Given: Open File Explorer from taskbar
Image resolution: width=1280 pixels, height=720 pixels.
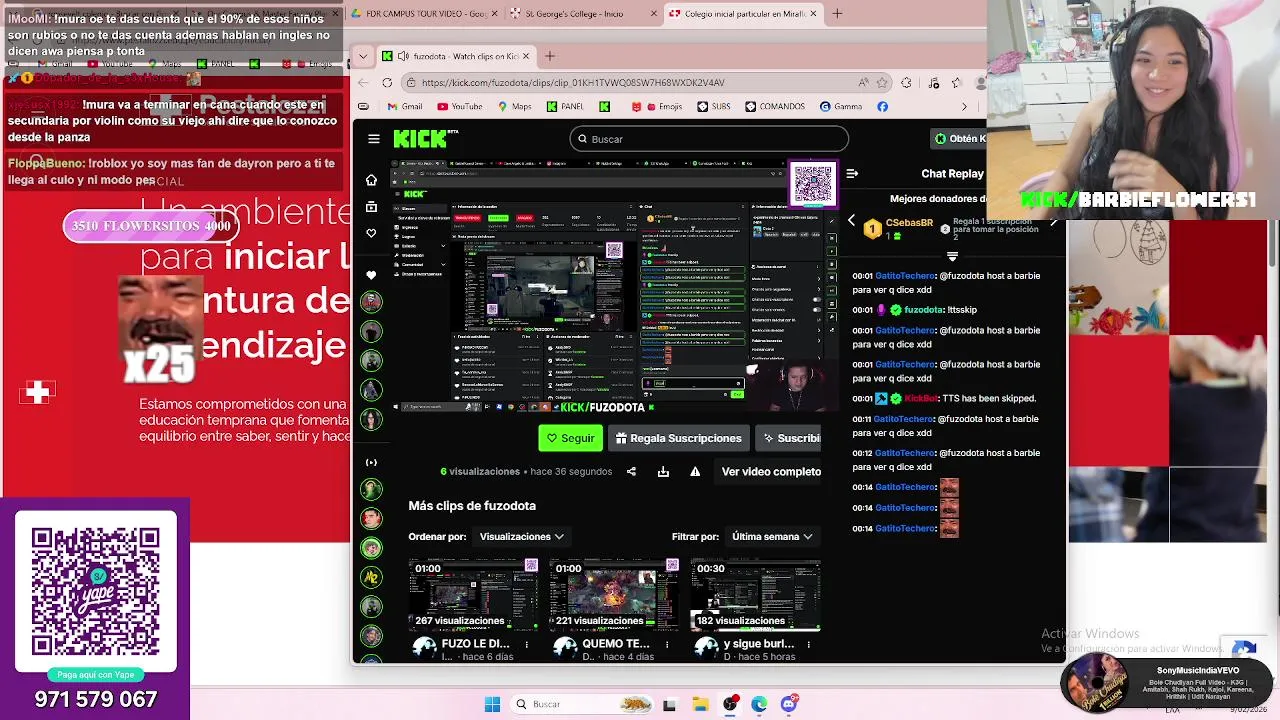Looking at the screenshot, I should pos(700,704).
